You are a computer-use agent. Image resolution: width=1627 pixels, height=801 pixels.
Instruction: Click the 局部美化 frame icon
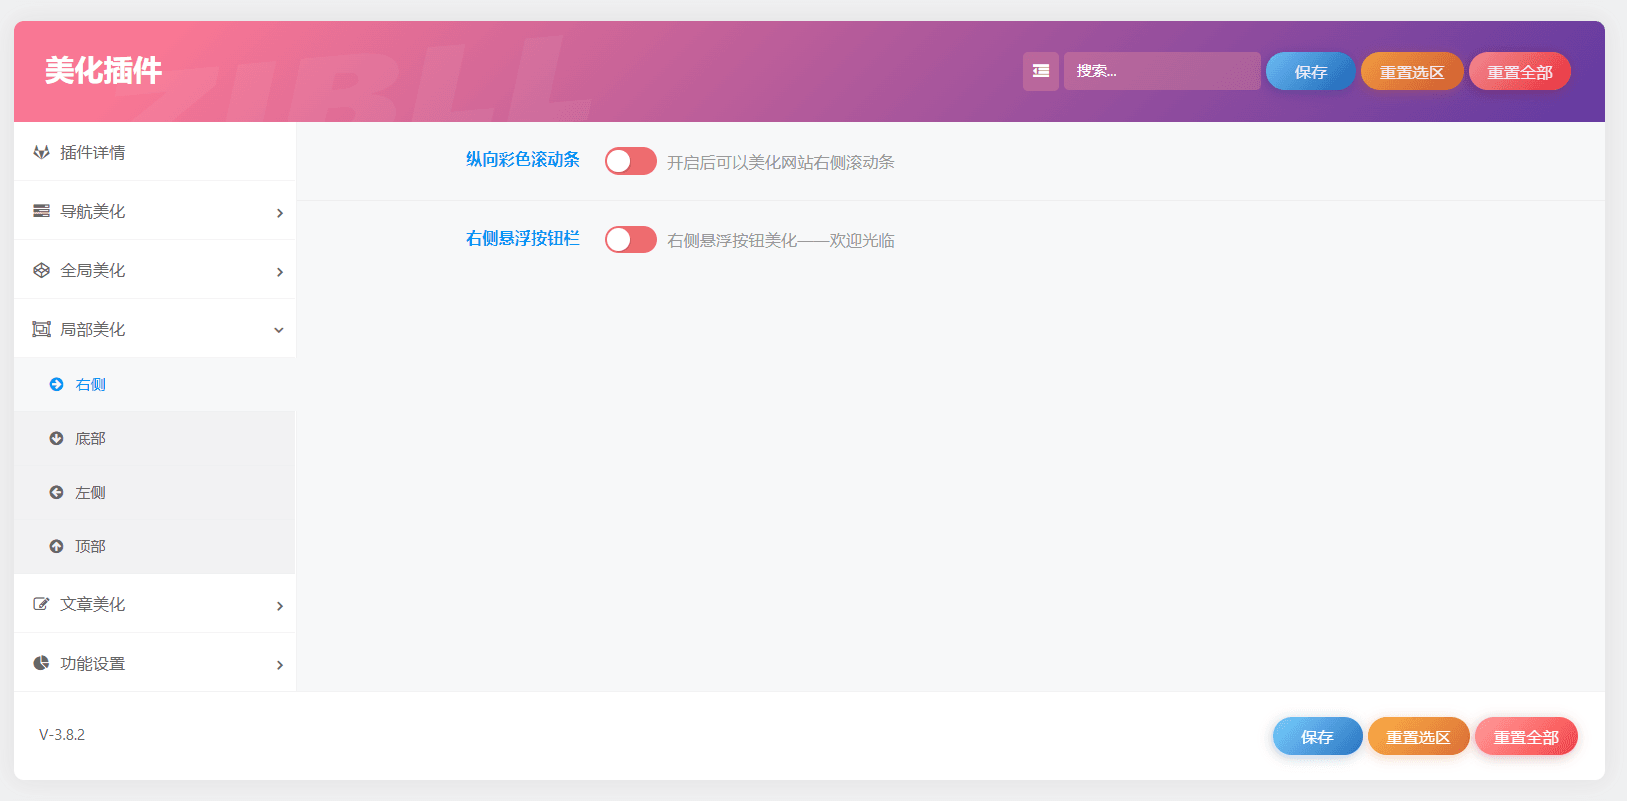click(x=41, y=329)
